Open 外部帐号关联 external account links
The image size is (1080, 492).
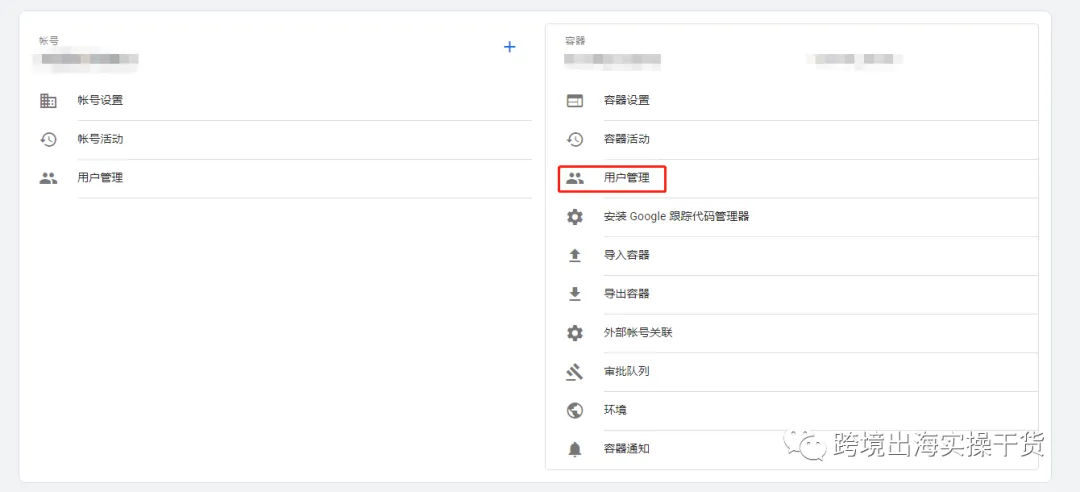point(638,333)
